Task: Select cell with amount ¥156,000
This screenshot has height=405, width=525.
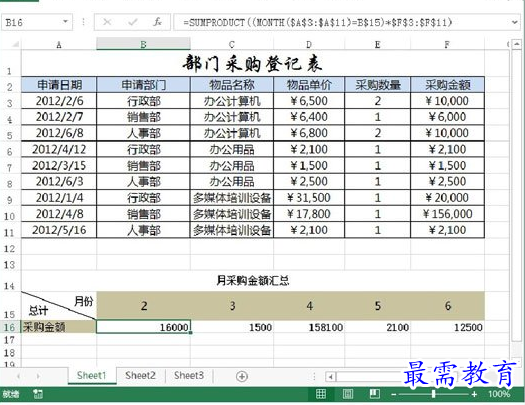Action: (x=447, y=214)
